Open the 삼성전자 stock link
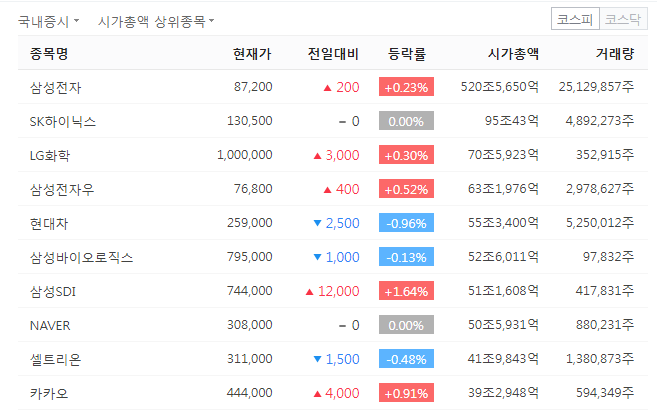This screenshot has width=657, height=415. [55, 88]
